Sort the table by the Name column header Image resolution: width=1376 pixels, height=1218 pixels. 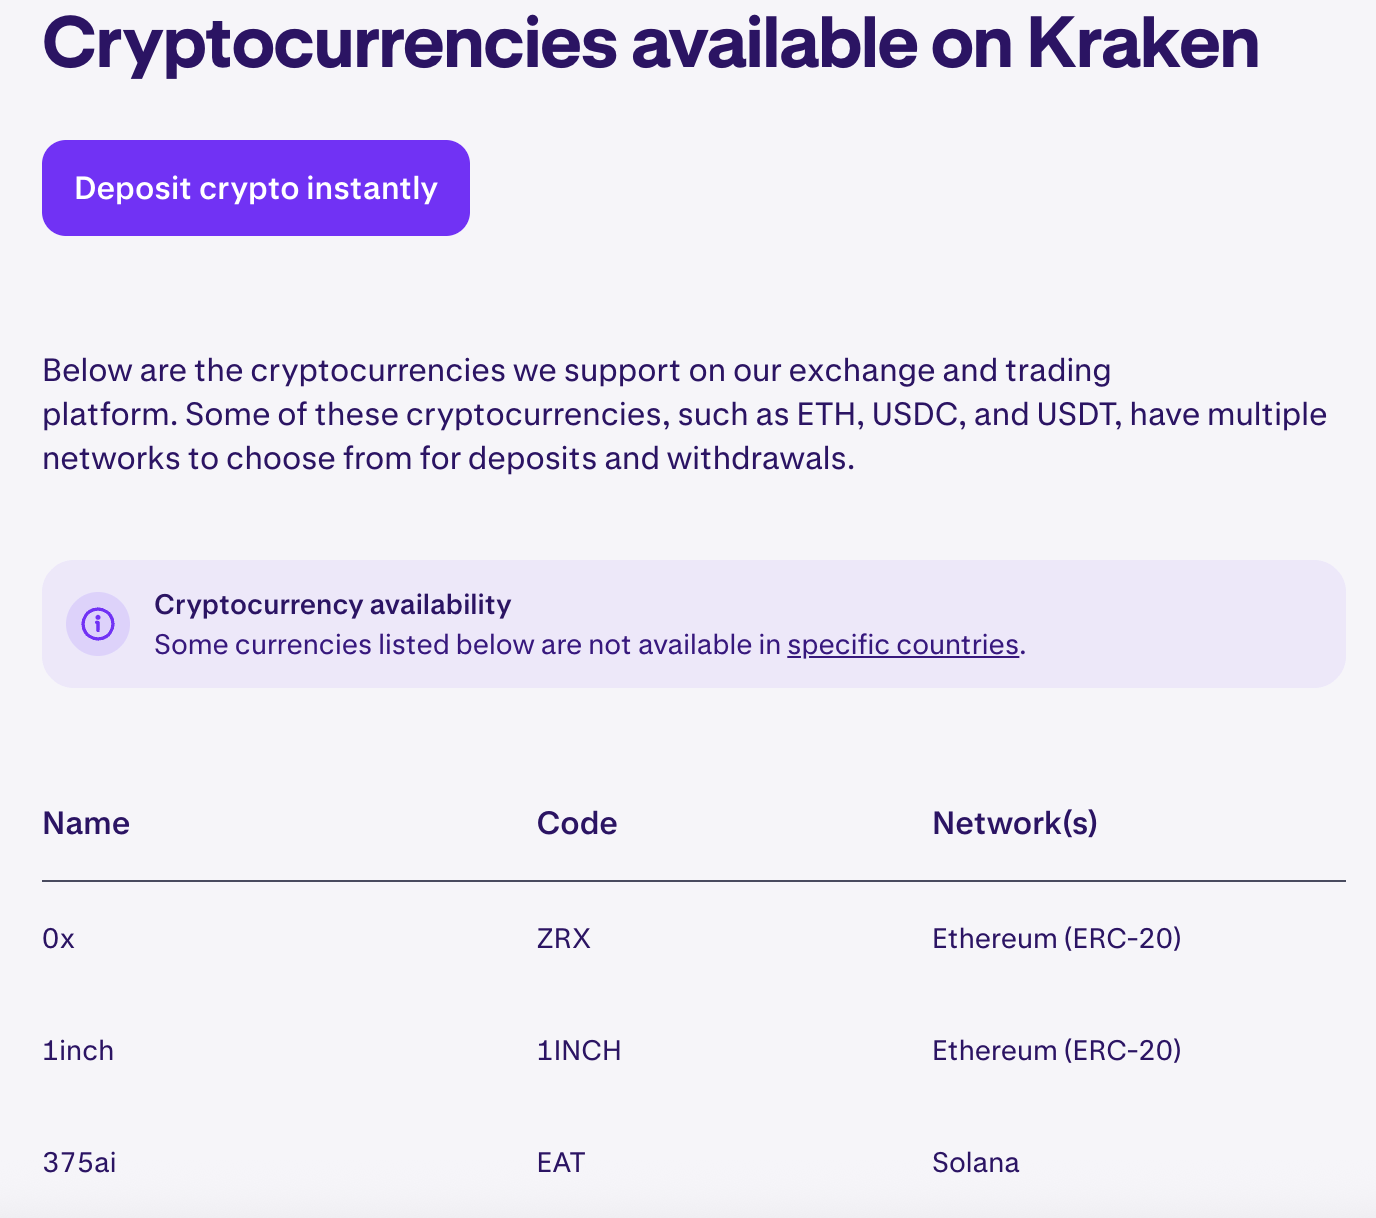pyautogui.click(x=85, y=823)
